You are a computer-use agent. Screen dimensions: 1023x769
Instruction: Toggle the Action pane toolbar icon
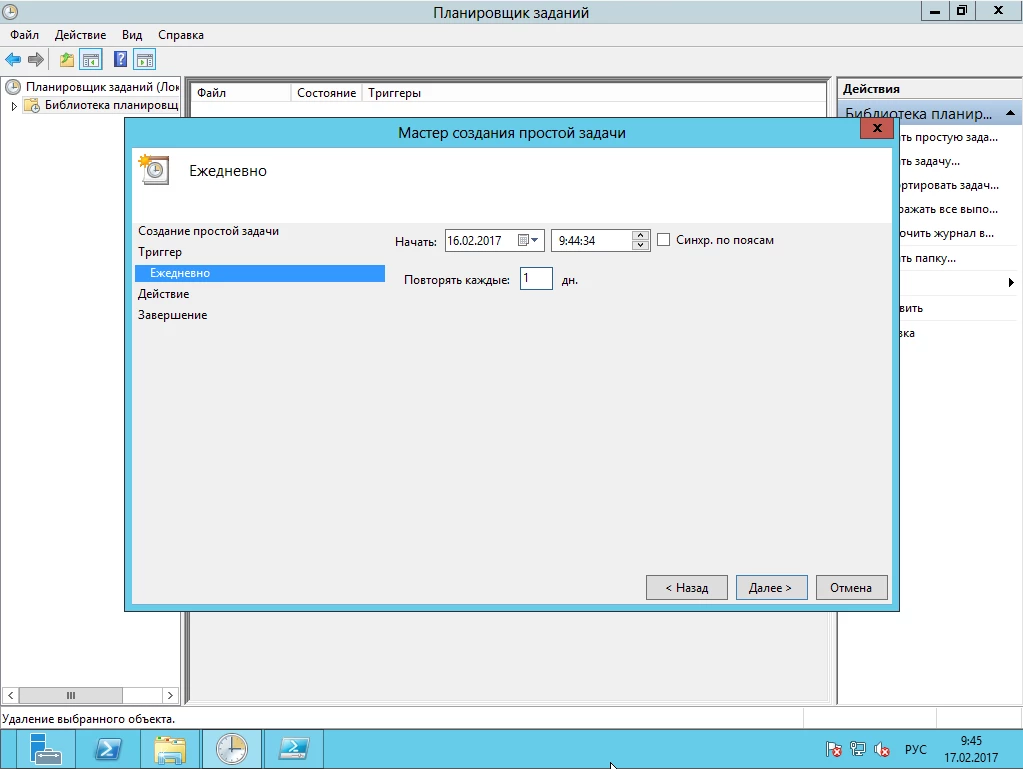click(145, 60)
